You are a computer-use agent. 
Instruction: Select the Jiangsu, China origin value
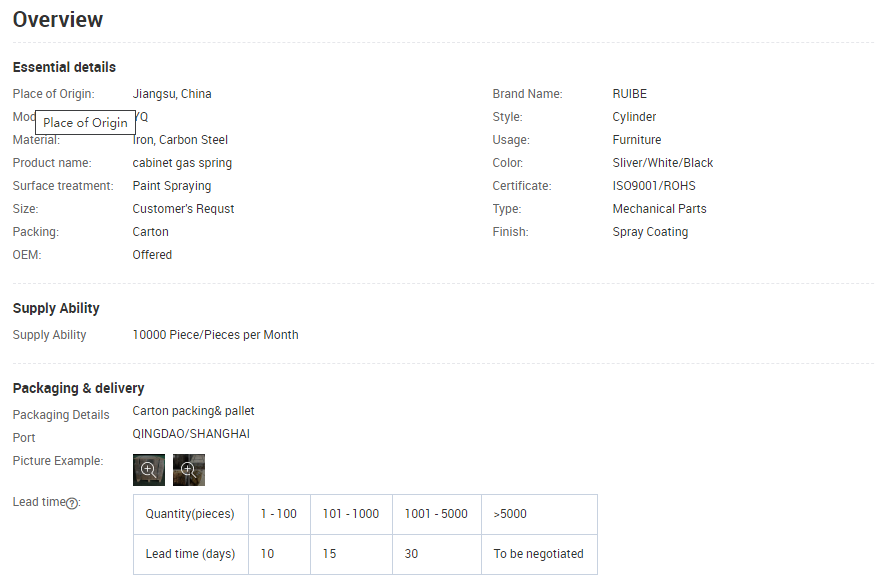tap(172, 94)
